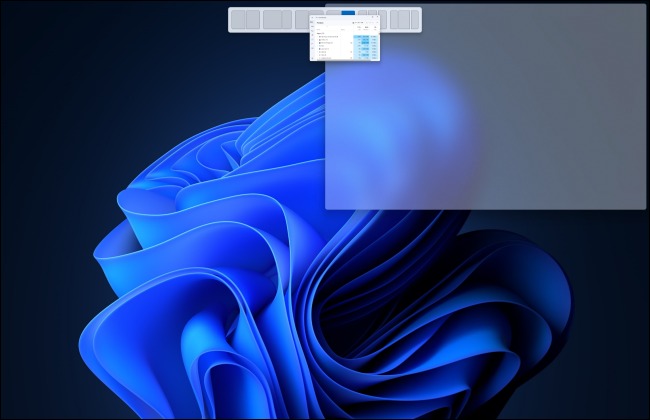
Task: Sort by CPU column header in Task Manager
Action: point(359,28)
